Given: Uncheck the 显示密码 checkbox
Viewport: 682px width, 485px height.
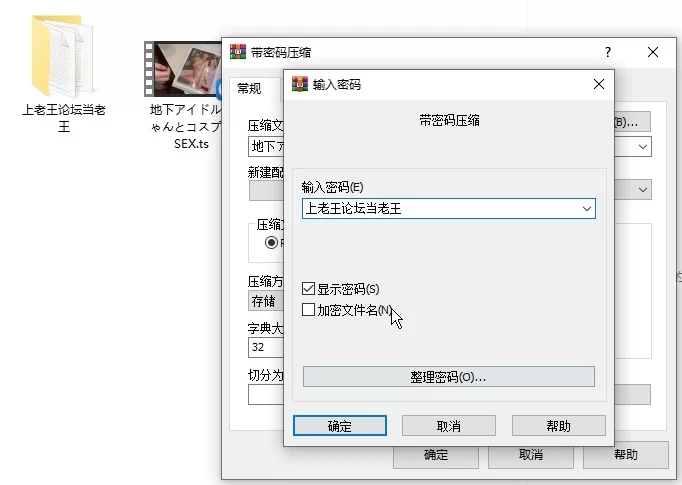Looking at the screenshot, I should (x=309, y=289).
